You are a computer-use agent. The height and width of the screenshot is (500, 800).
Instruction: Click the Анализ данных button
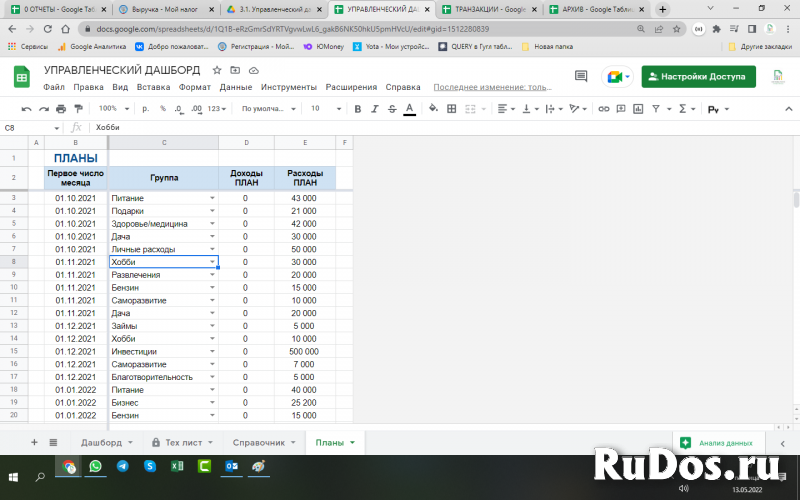(x=718, y=442)
